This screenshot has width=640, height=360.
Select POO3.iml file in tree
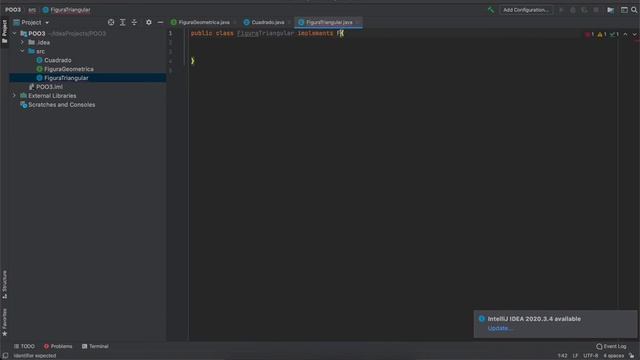click(x=49, y=87)
